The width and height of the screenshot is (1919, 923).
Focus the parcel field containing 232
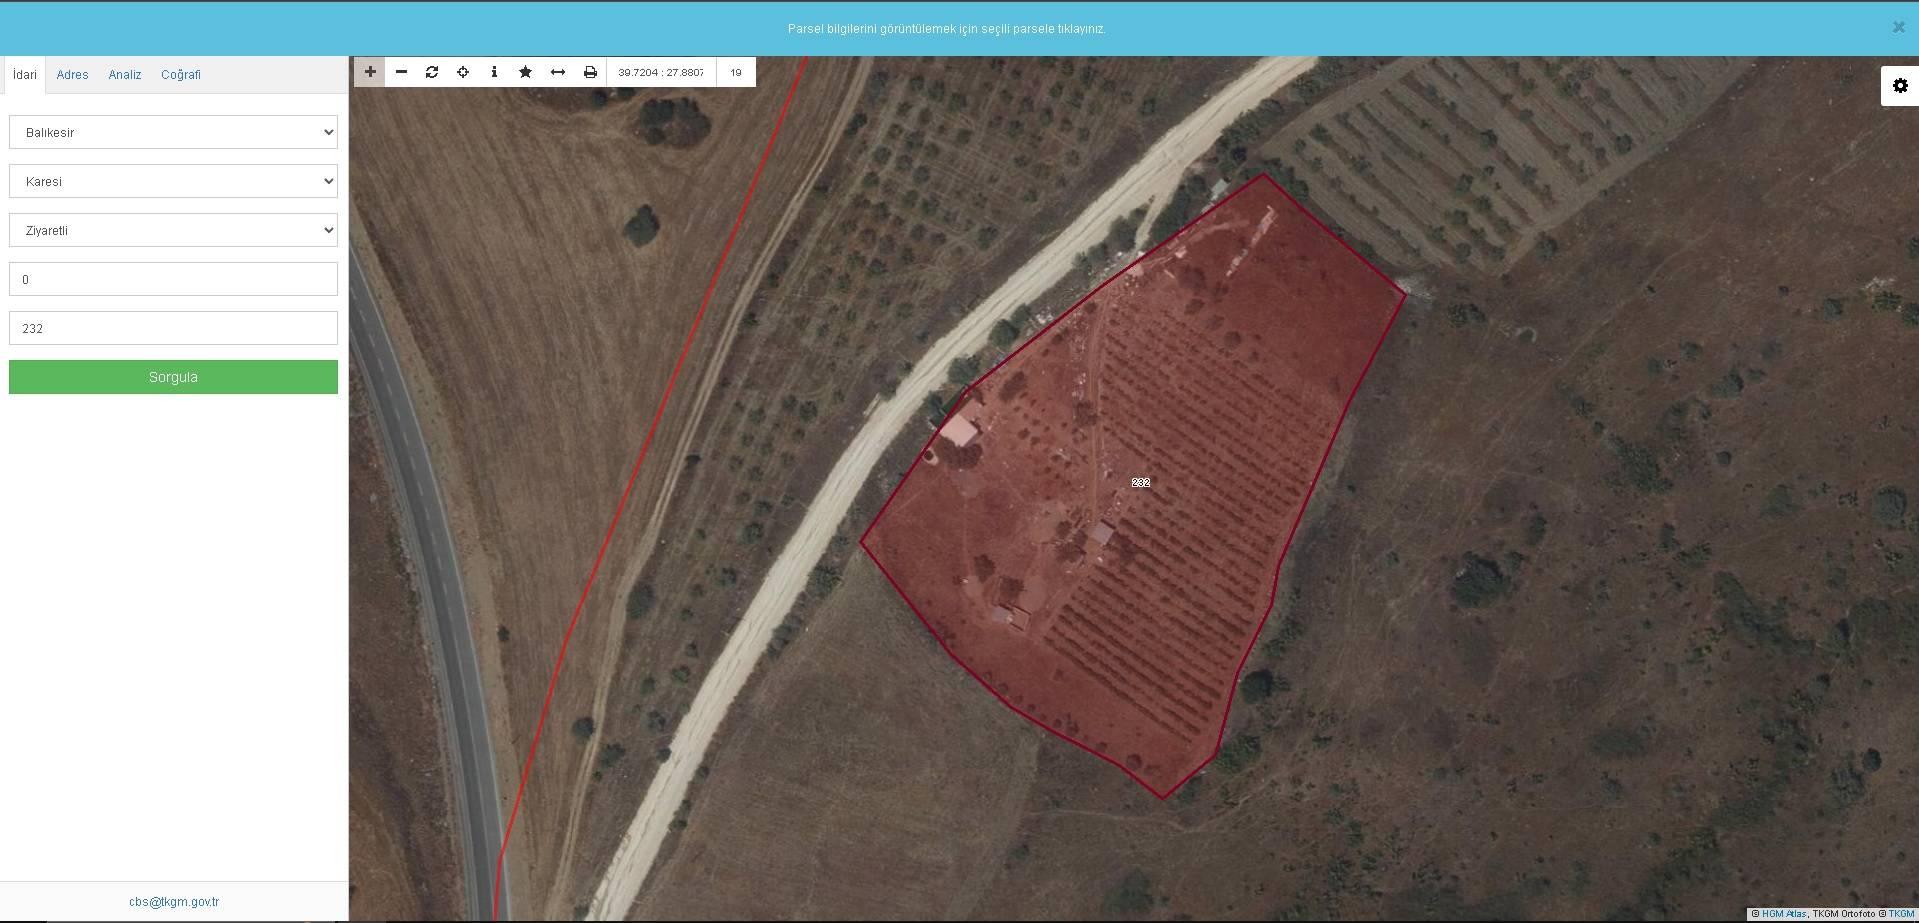(x=173, y=328)
